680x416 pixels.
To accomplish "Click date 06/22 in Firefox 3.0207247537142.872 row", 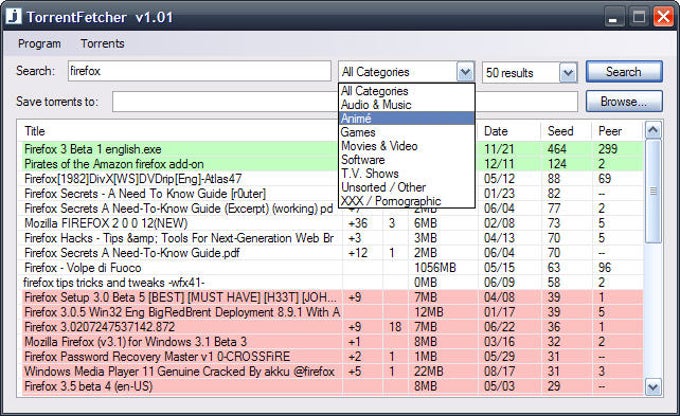I will (x=499, y=327).
